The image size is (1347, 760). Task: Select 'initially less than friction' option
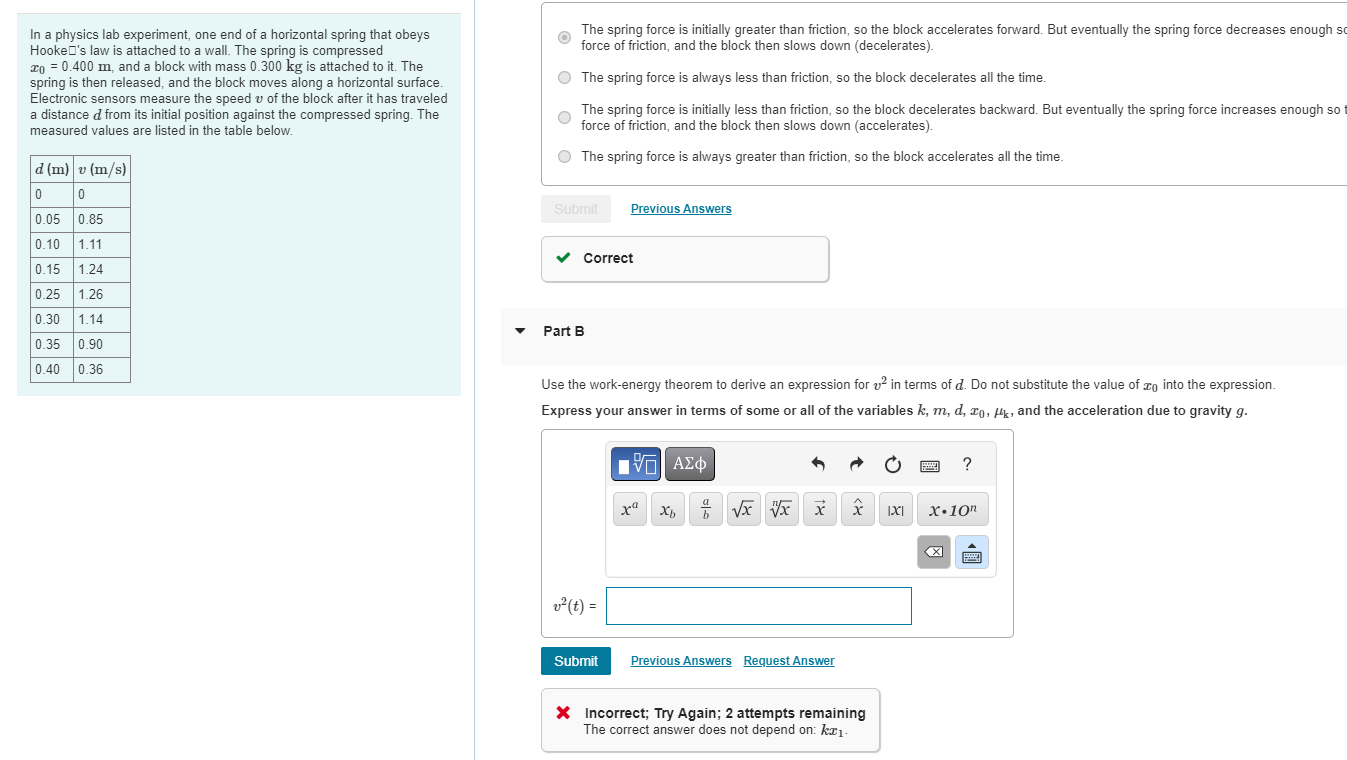tap(565, 117)
